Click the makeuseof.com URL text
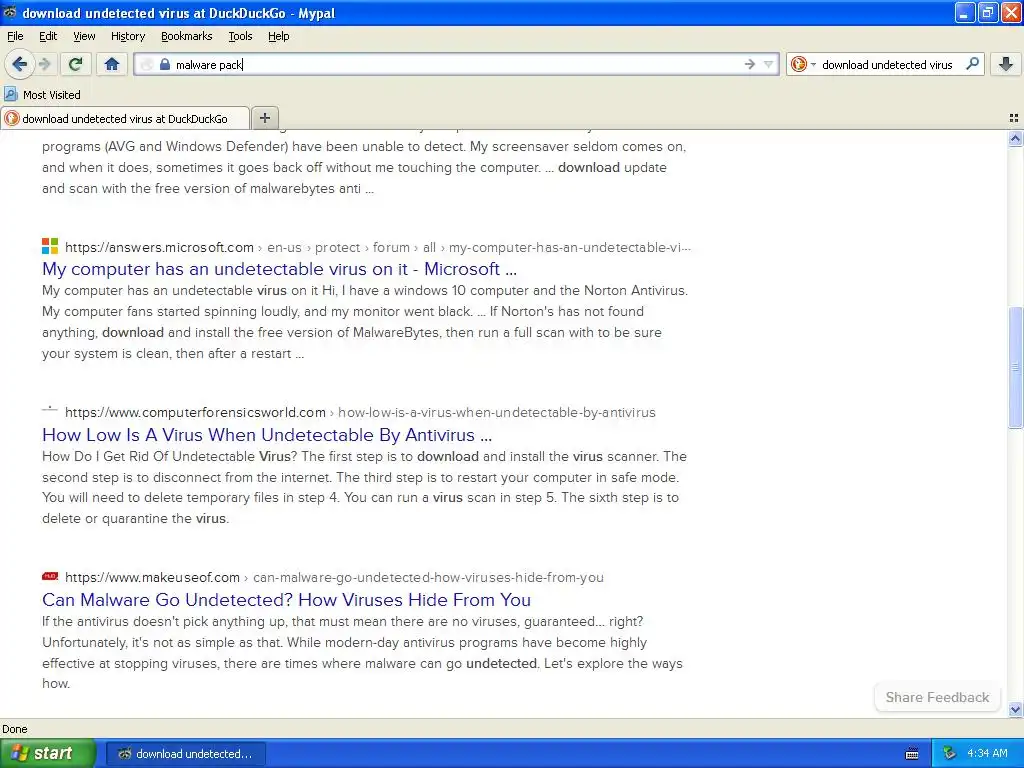1024x768 pixels. (x=152, y=577)
